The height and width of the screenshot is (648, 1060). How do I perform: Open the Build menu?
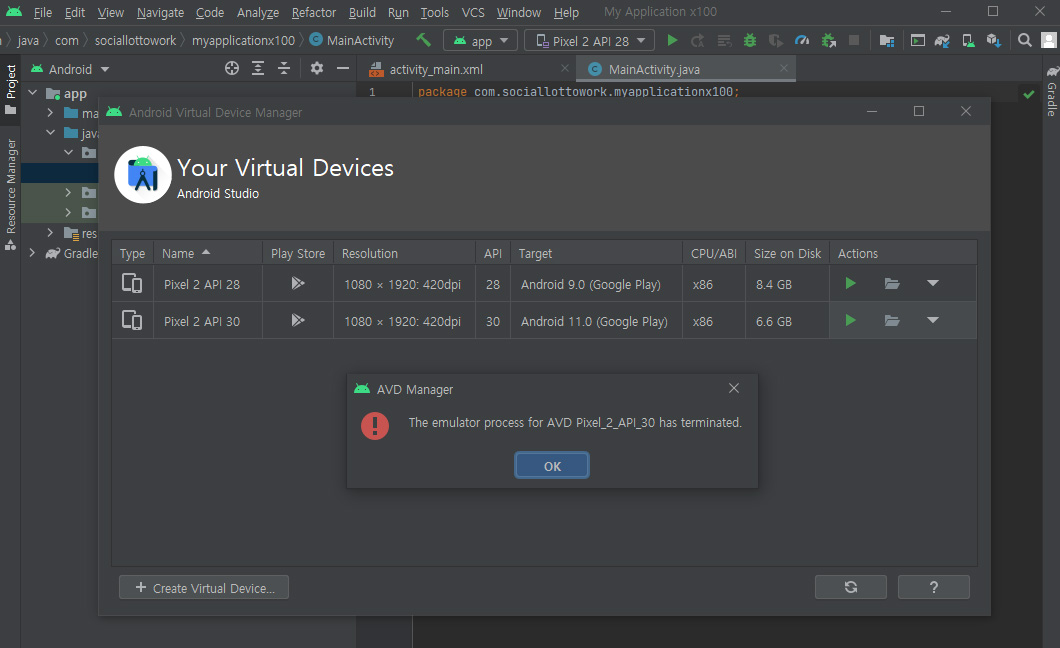362,12
